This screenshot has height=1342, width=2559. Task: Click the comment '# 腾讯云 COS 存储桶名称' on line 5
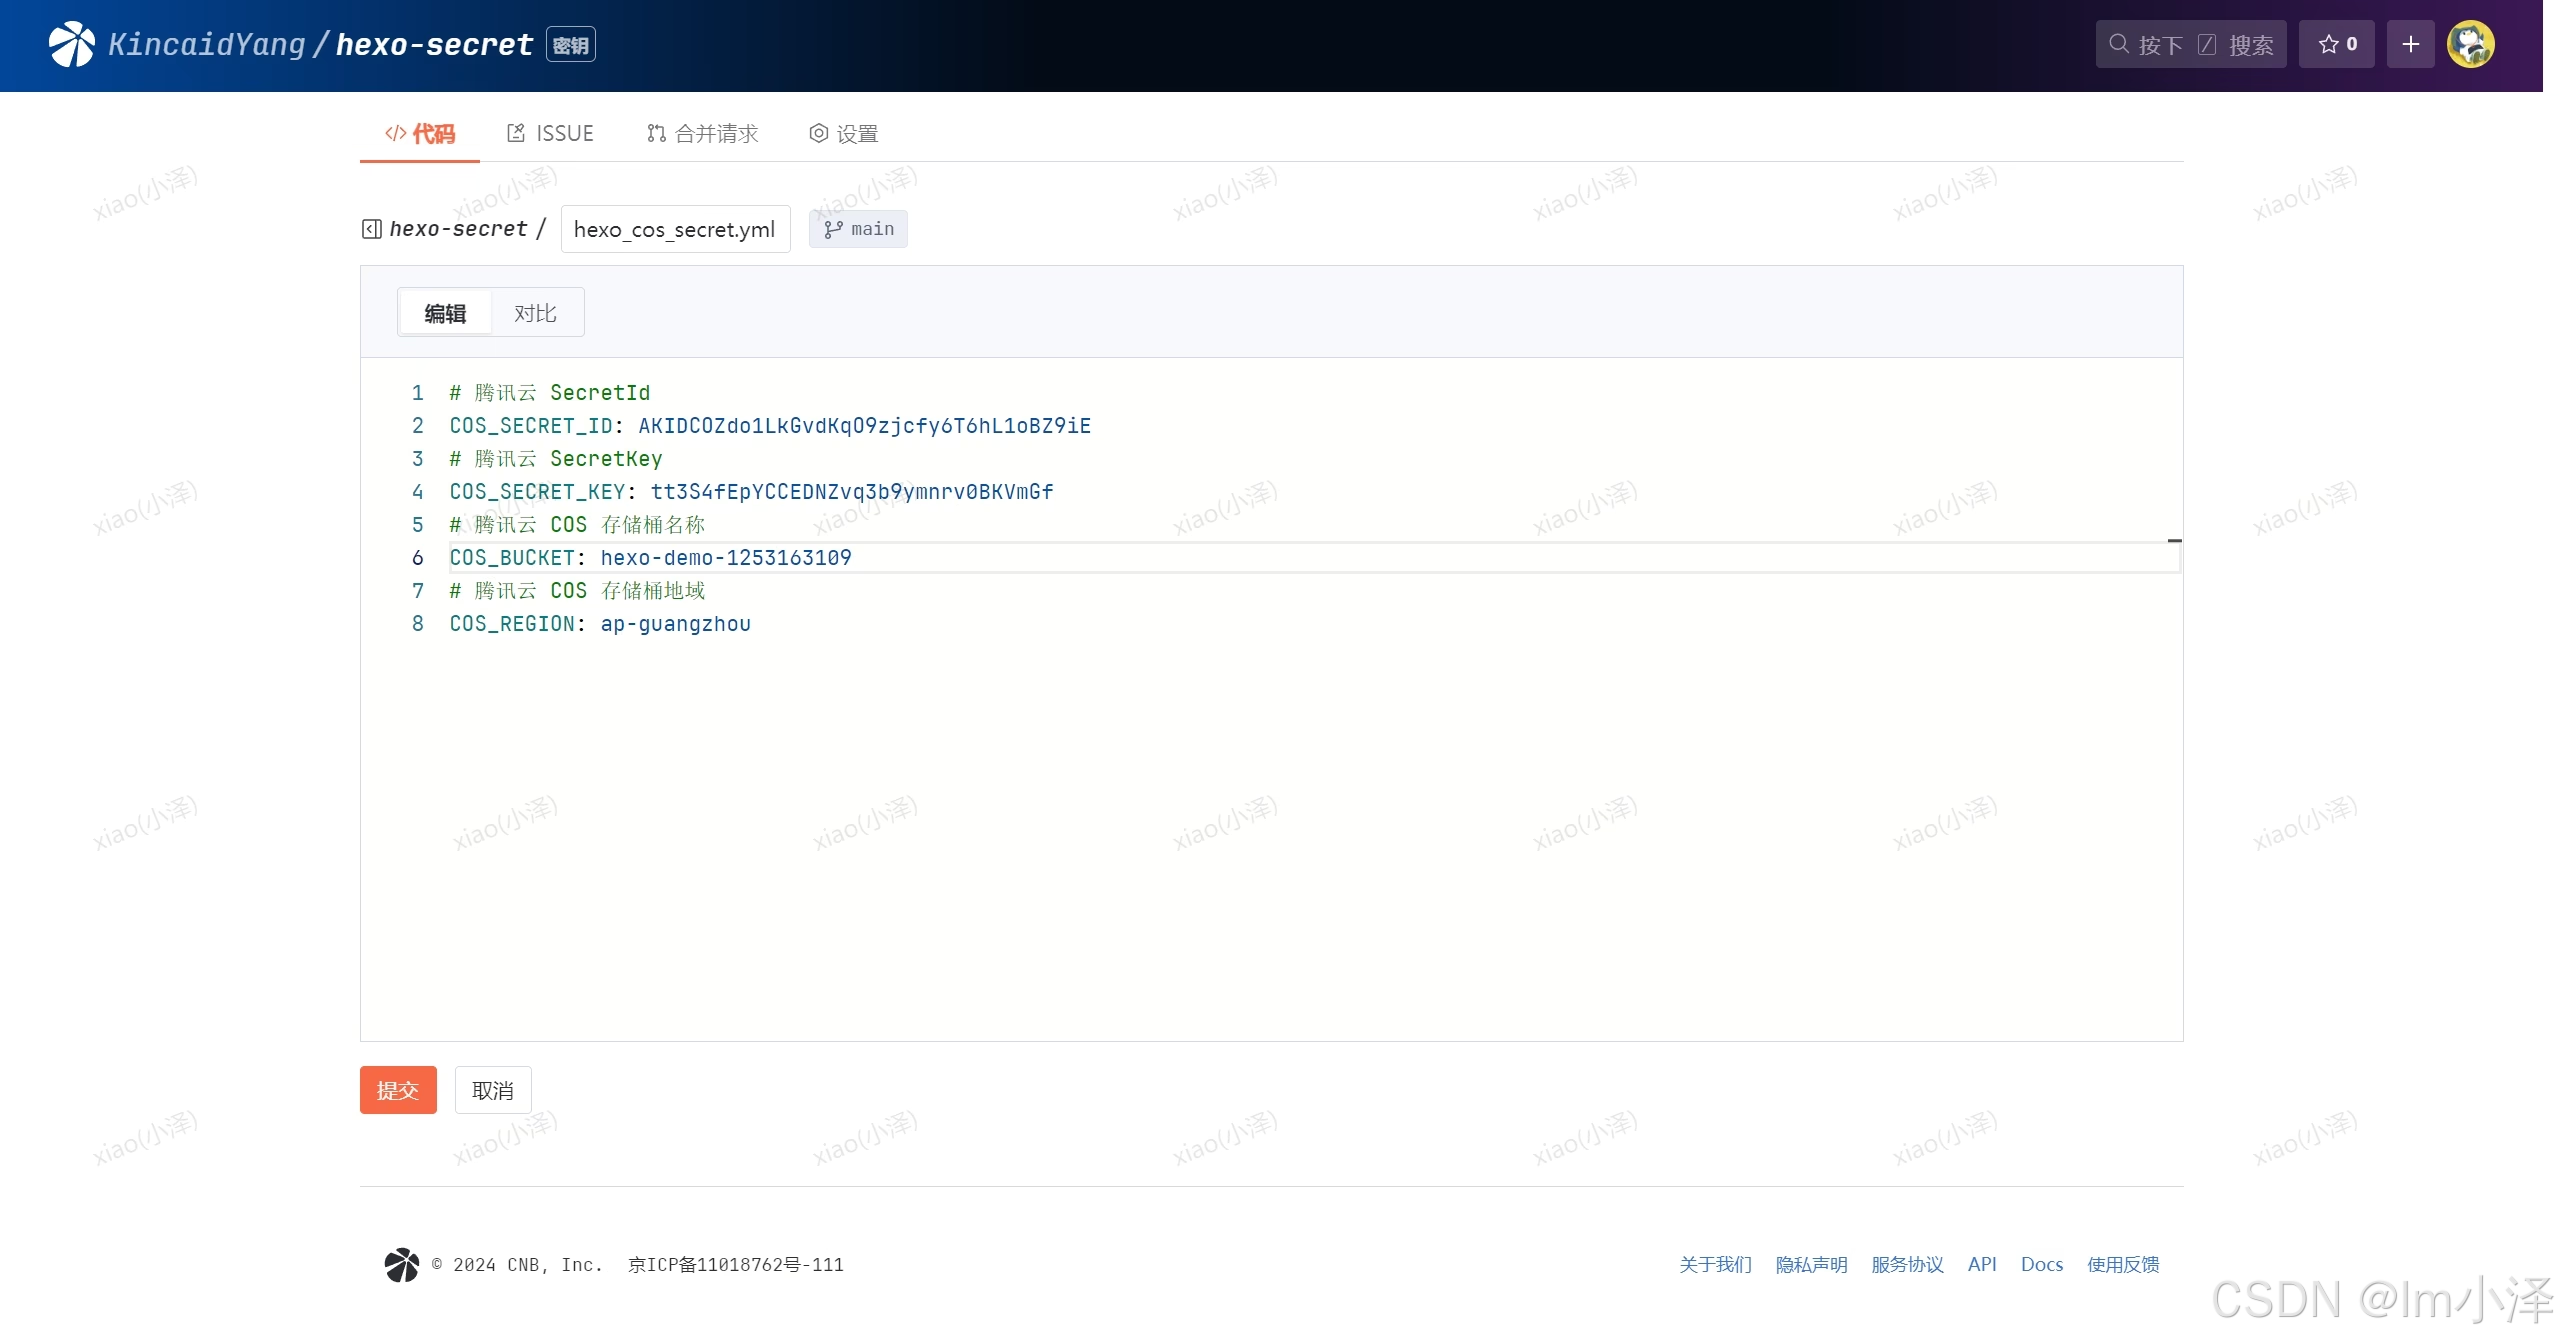coord(577,525)
